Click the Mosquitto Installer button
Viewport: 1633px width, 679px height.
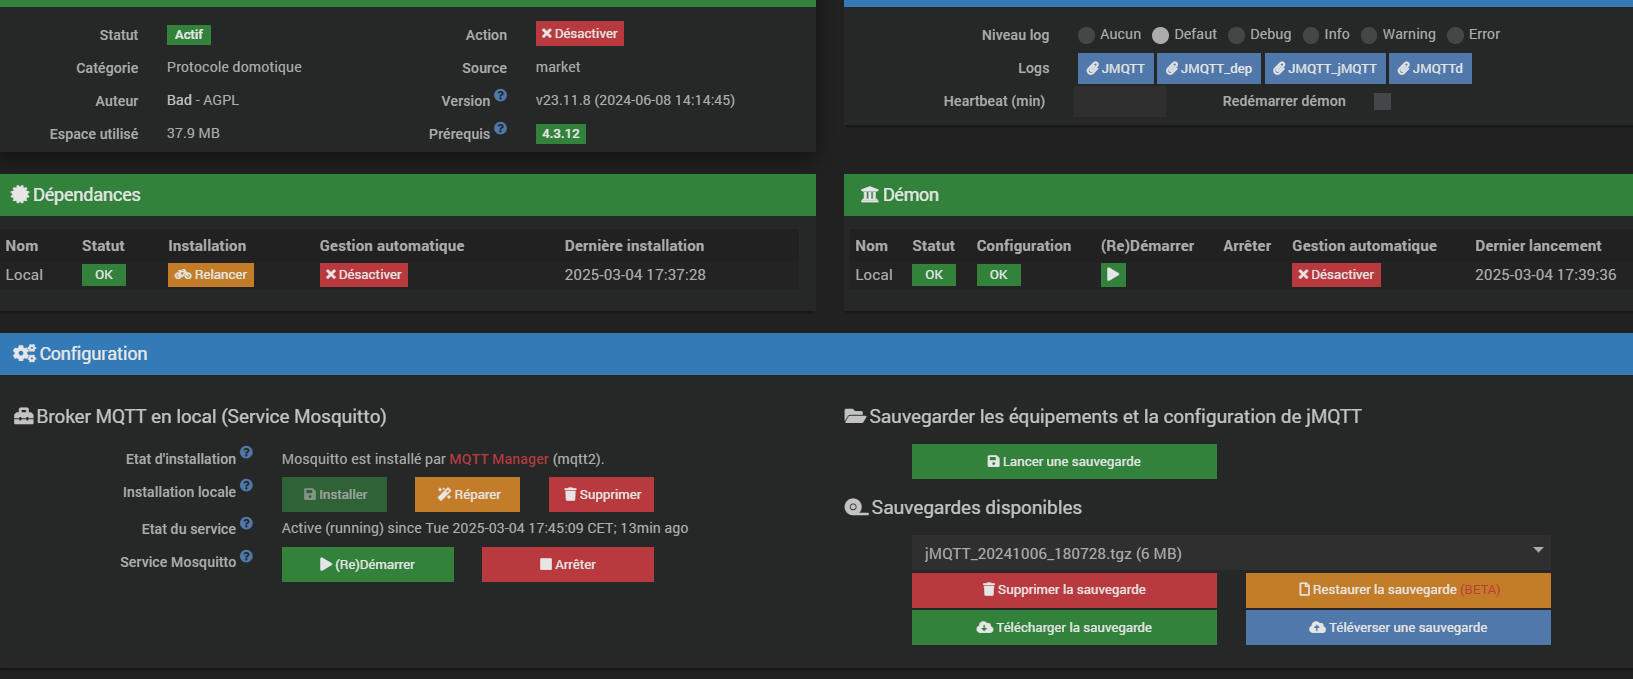pyautogui.click(x=334, y=494)
